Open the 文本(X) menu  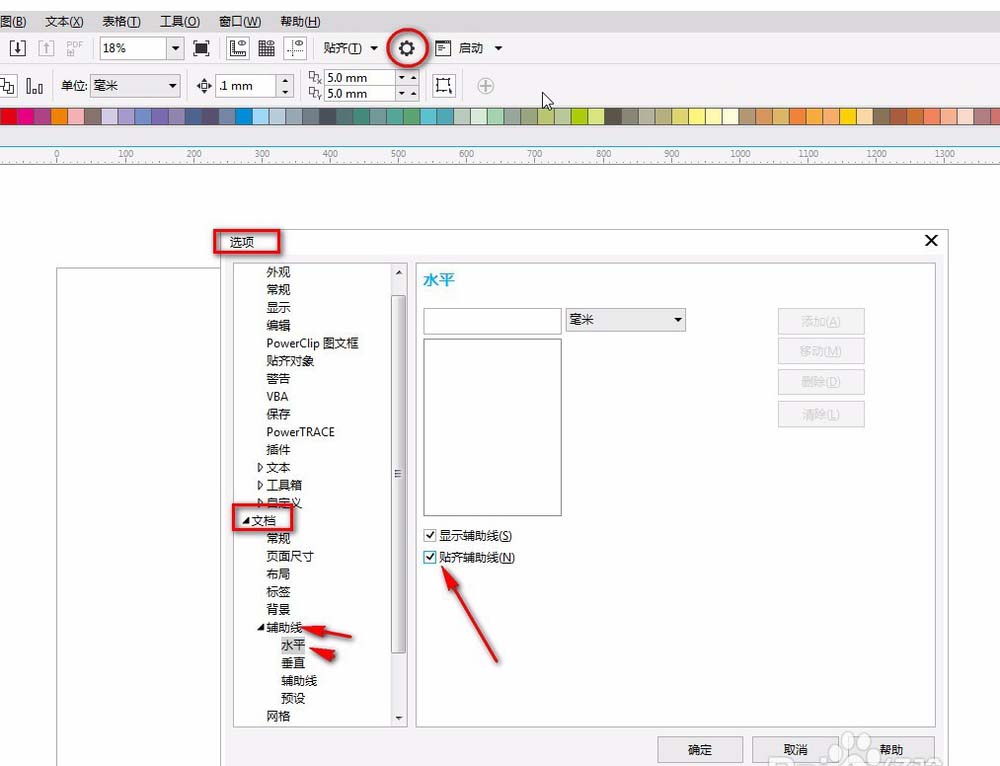pyautogui.click(x=64, y=22)
